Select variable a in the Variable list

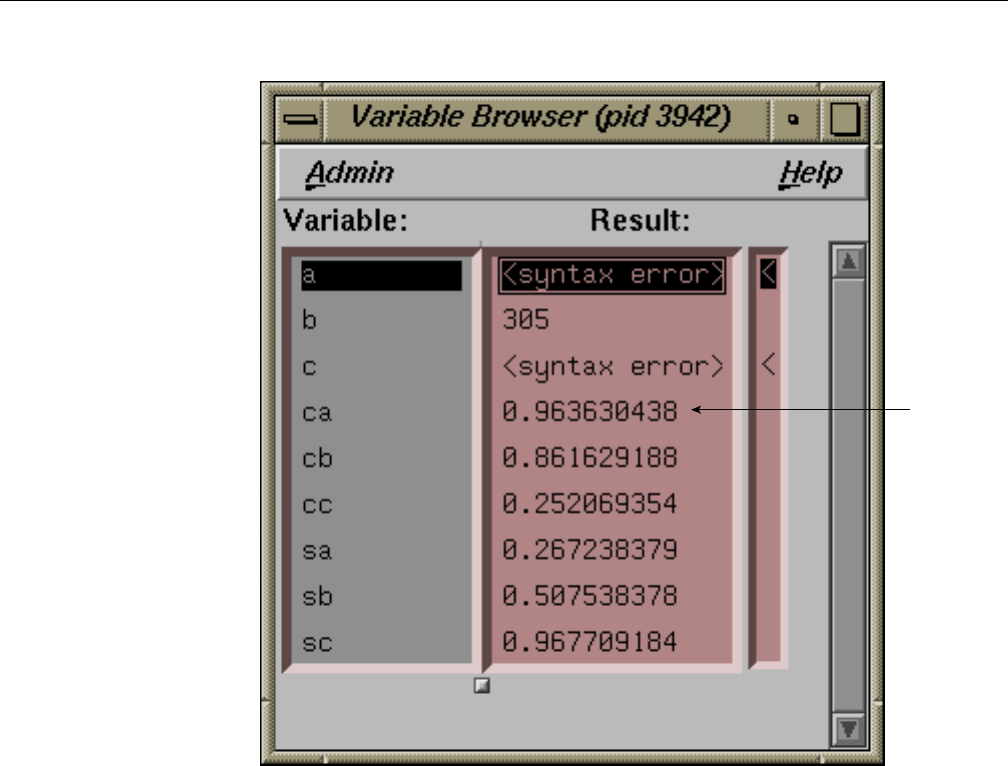381,275
